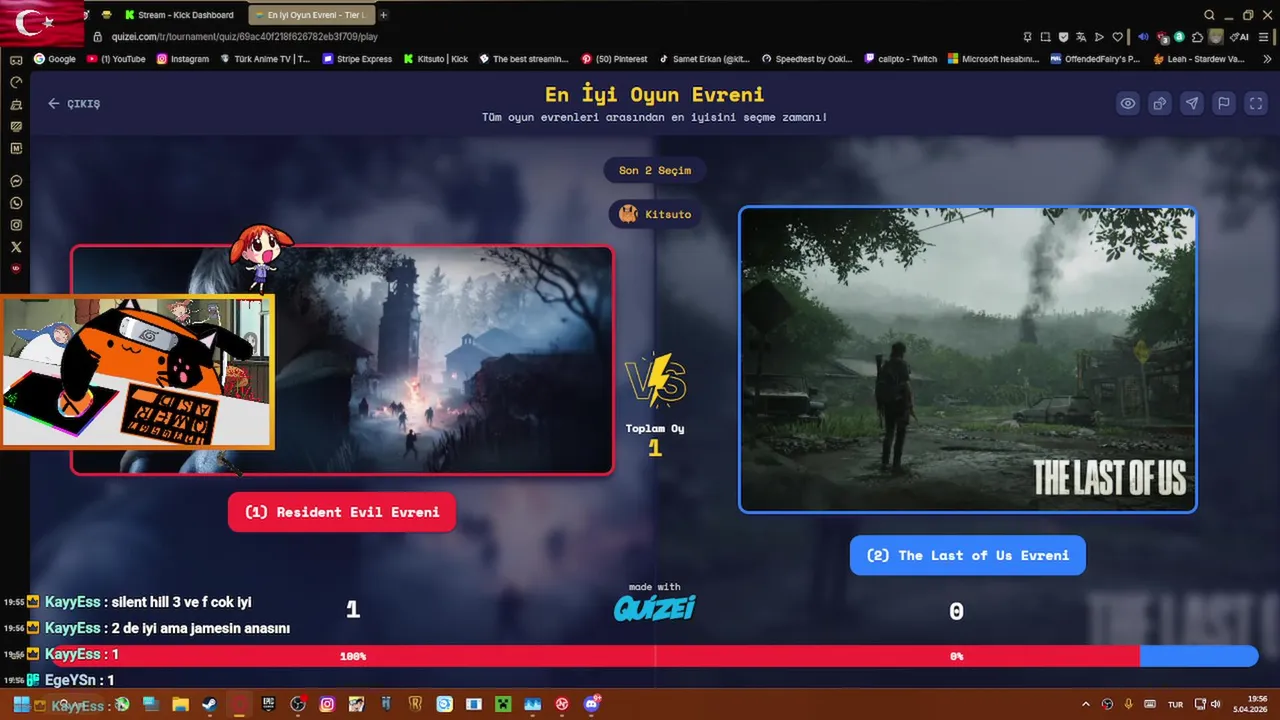Open a new browser tab
This screenshot has height=720, width=1280.
point(384,15)
